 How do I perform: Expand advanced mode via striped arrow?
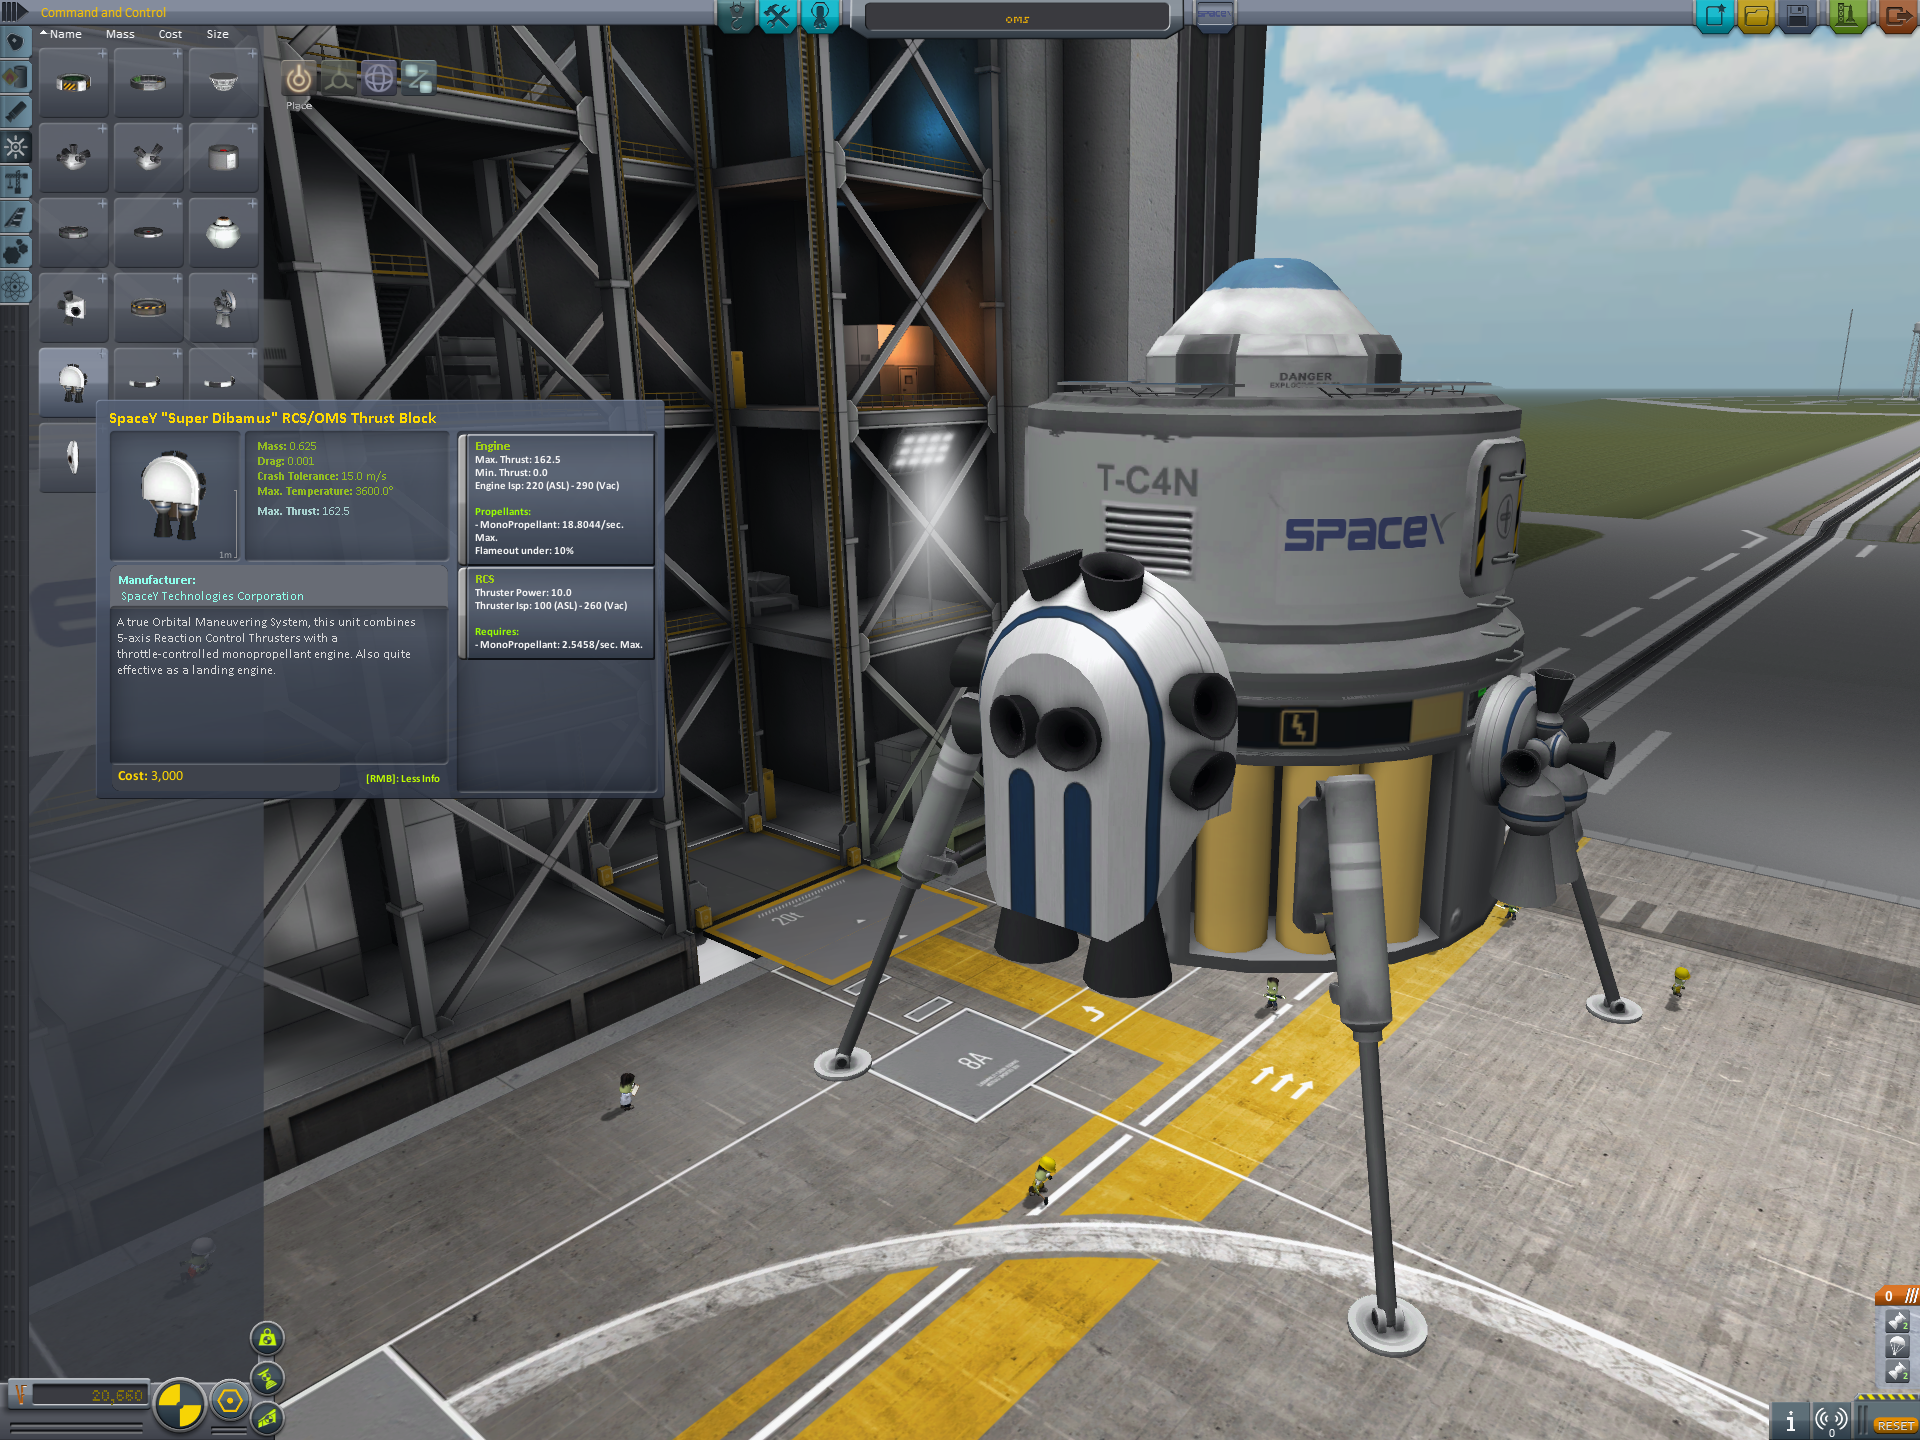13,12
